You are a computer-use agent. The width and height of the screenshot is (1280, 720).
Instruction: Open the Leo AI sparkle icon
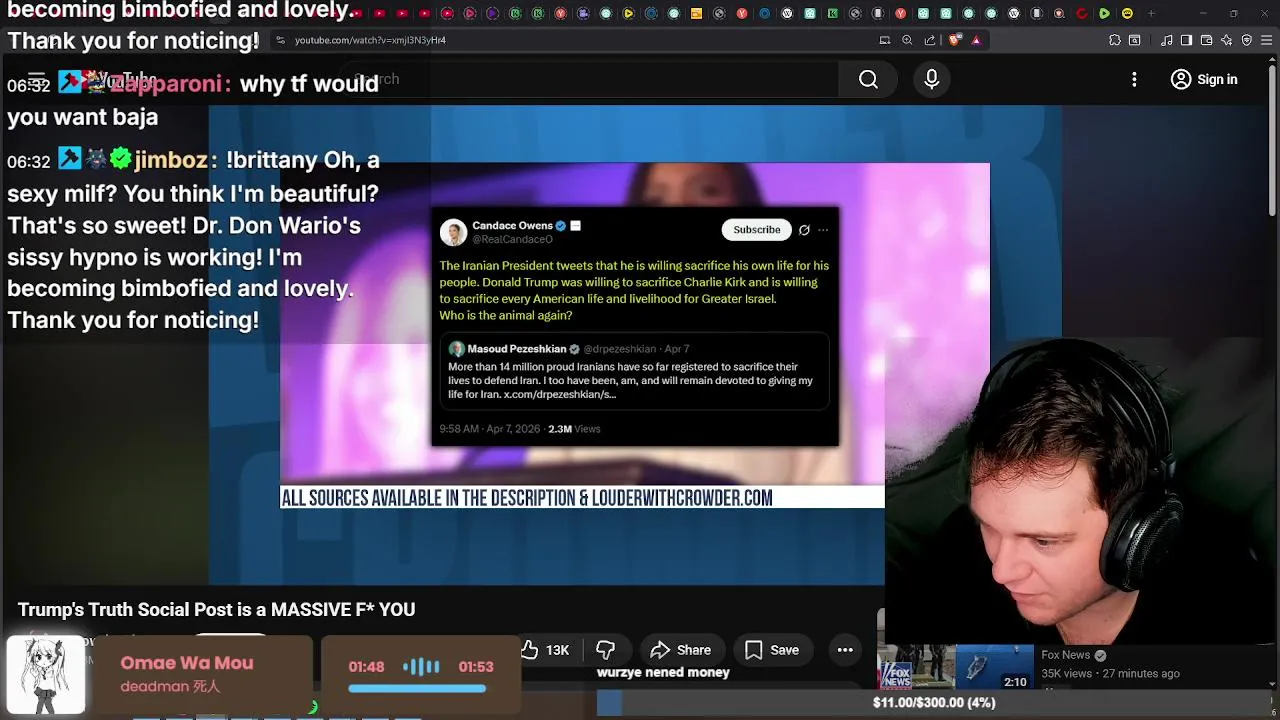click(1227, 40)
